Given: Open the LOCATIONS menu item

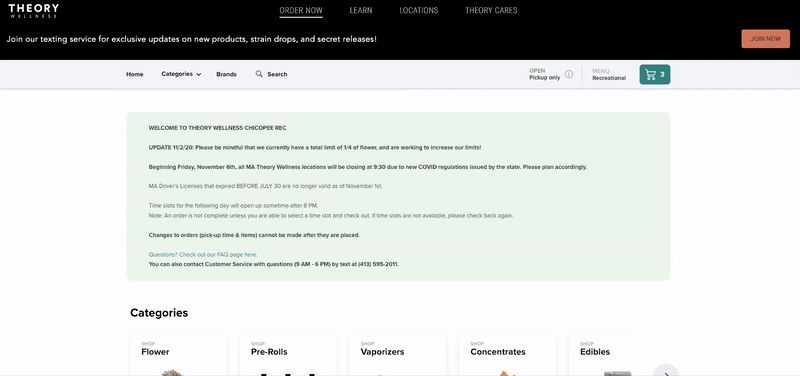Looking at the screenshot, I should (418, 10).
